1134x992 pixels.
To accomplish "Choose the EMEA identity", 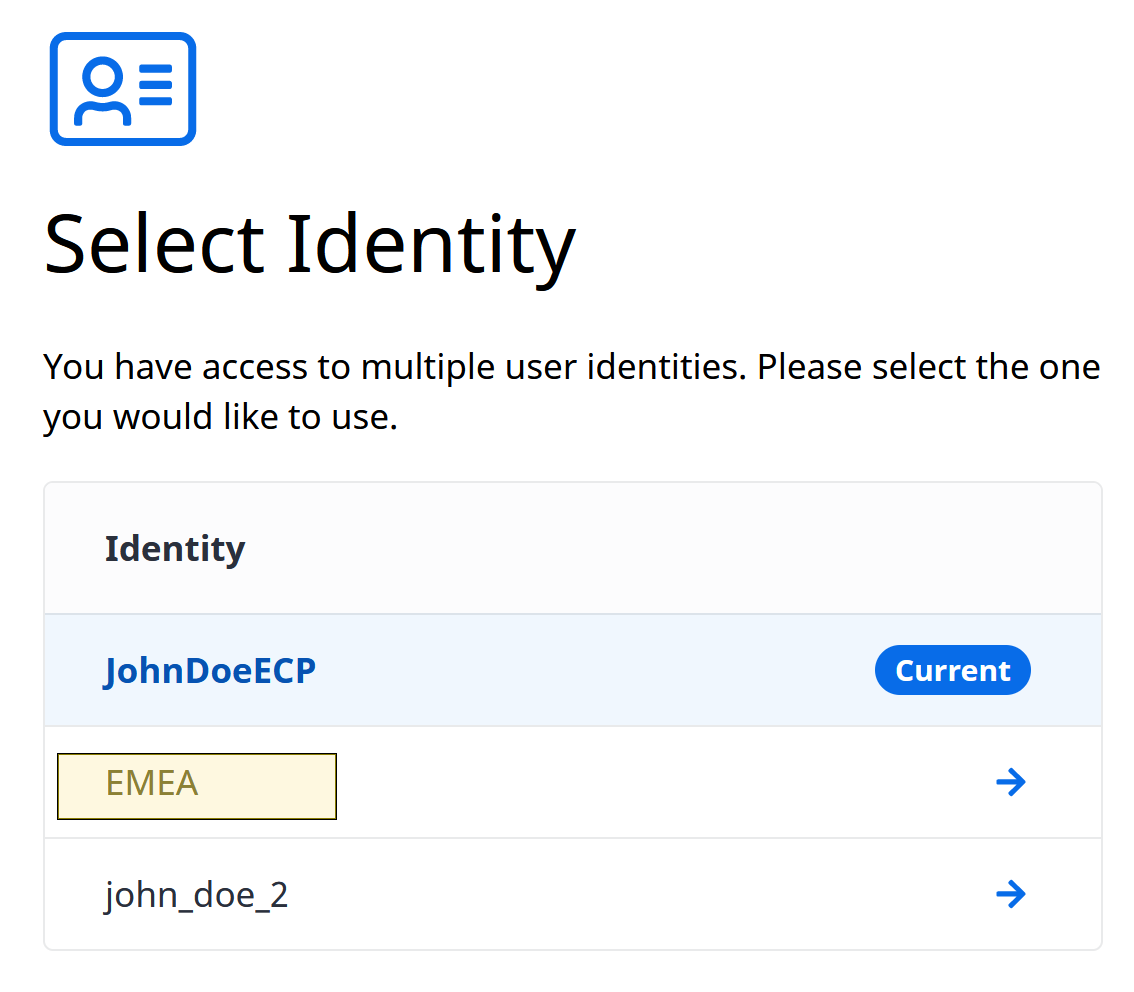I will [152, 783].
